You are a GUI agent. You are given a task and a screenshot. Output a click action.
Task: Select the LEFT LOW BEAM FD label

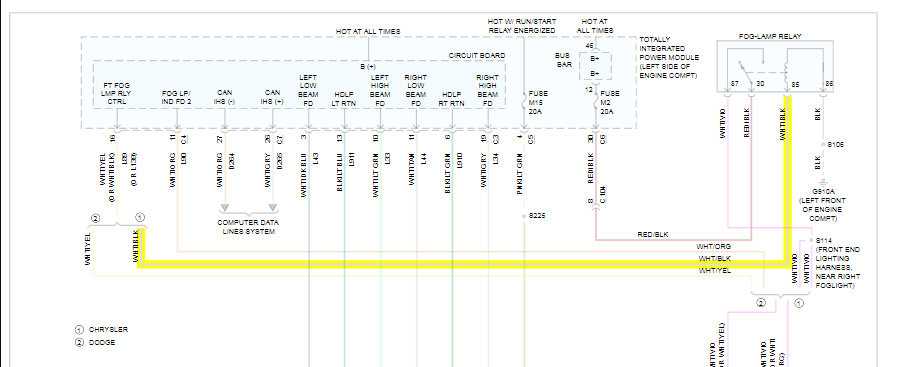pos(308,90)
